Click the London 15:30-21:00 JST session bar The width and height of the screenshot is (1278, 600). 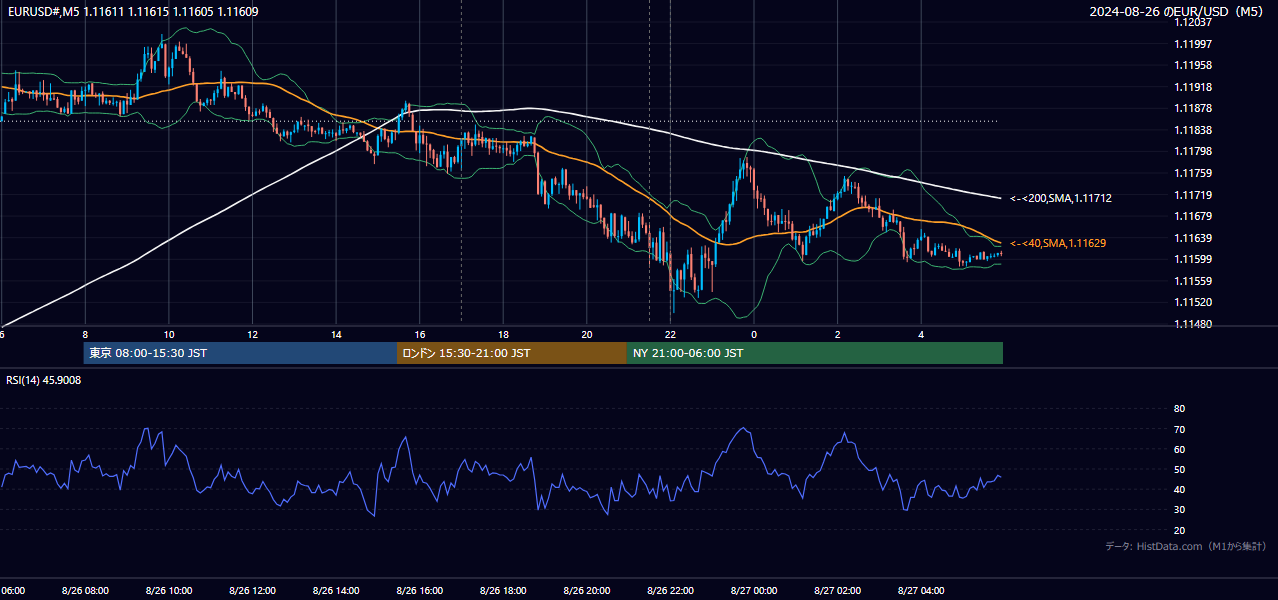coord(512,353)
